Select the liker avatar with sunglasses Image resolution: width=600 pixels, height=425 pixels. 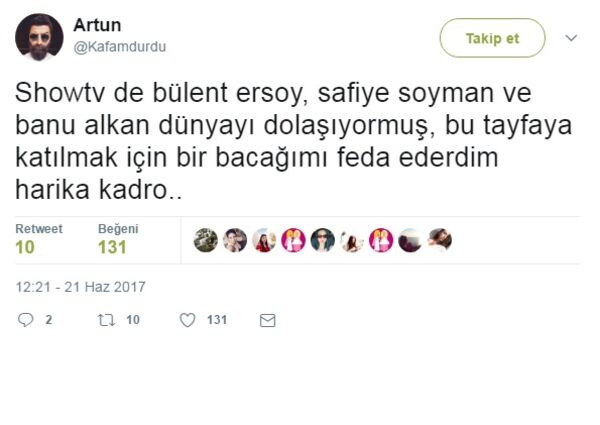click(322, 240)
